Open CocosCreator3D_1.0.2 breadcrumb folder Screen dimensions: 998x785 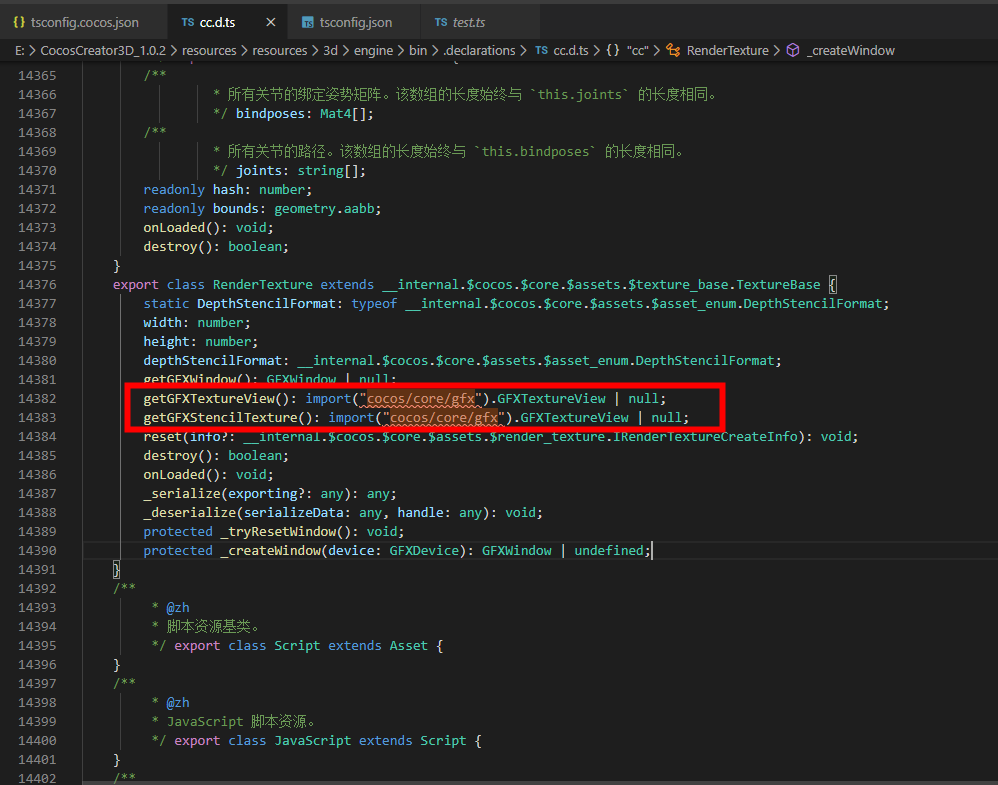(103, 50)
